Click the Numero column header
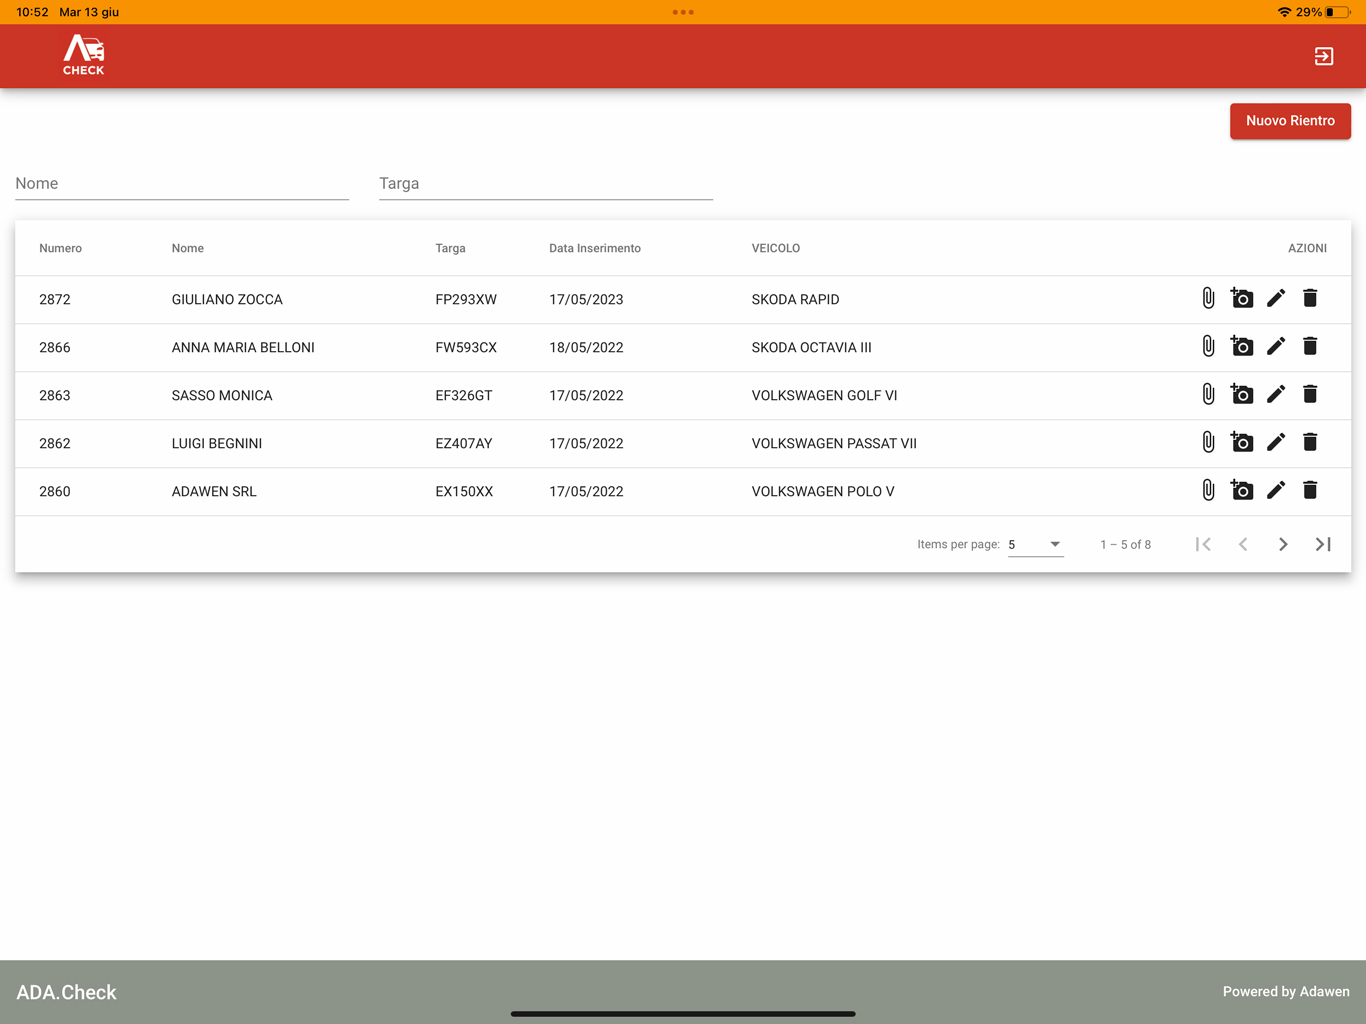This screenshot has width=1366, height=1024. point(61,248)
